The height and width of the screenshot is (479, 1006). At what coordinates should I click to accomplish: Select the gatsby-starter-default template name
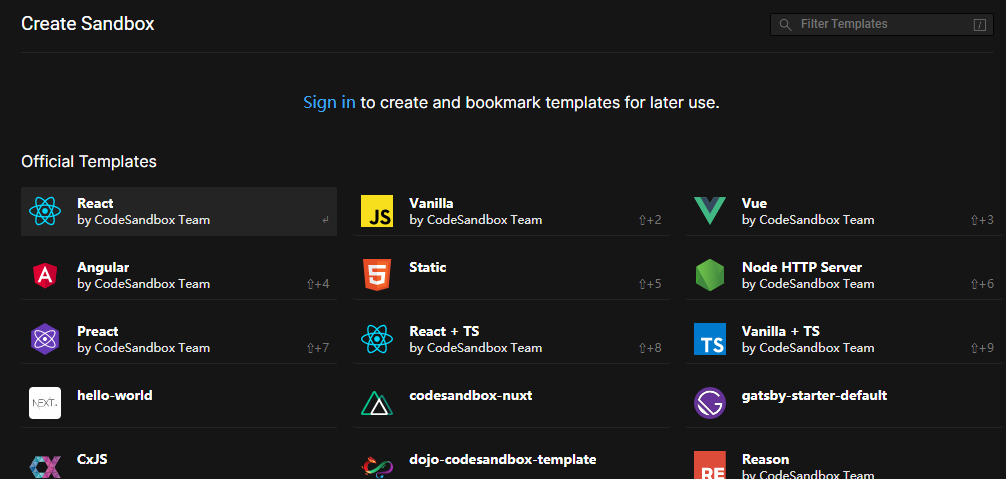click(815, 396)
